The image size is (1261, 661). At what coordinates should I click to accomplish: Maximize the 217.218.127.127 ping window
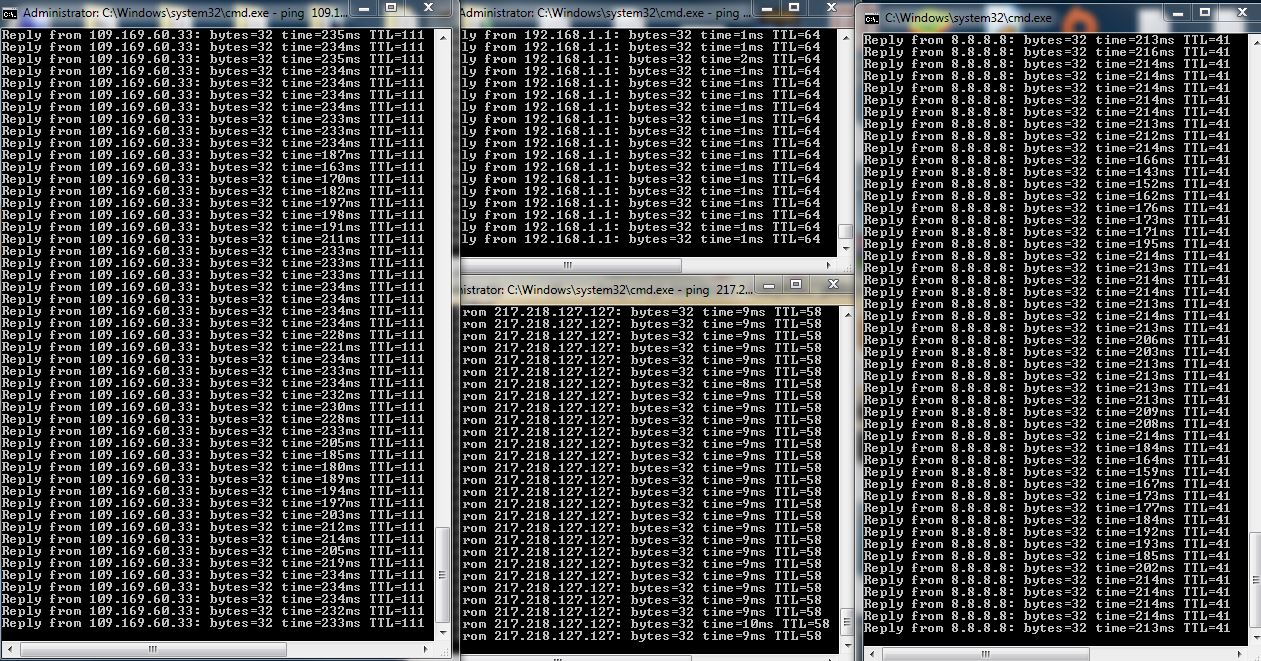(x=795, y=284)
